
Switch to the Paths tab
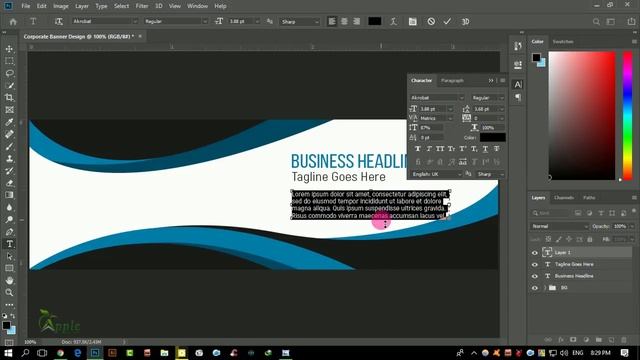pos(589,198)
